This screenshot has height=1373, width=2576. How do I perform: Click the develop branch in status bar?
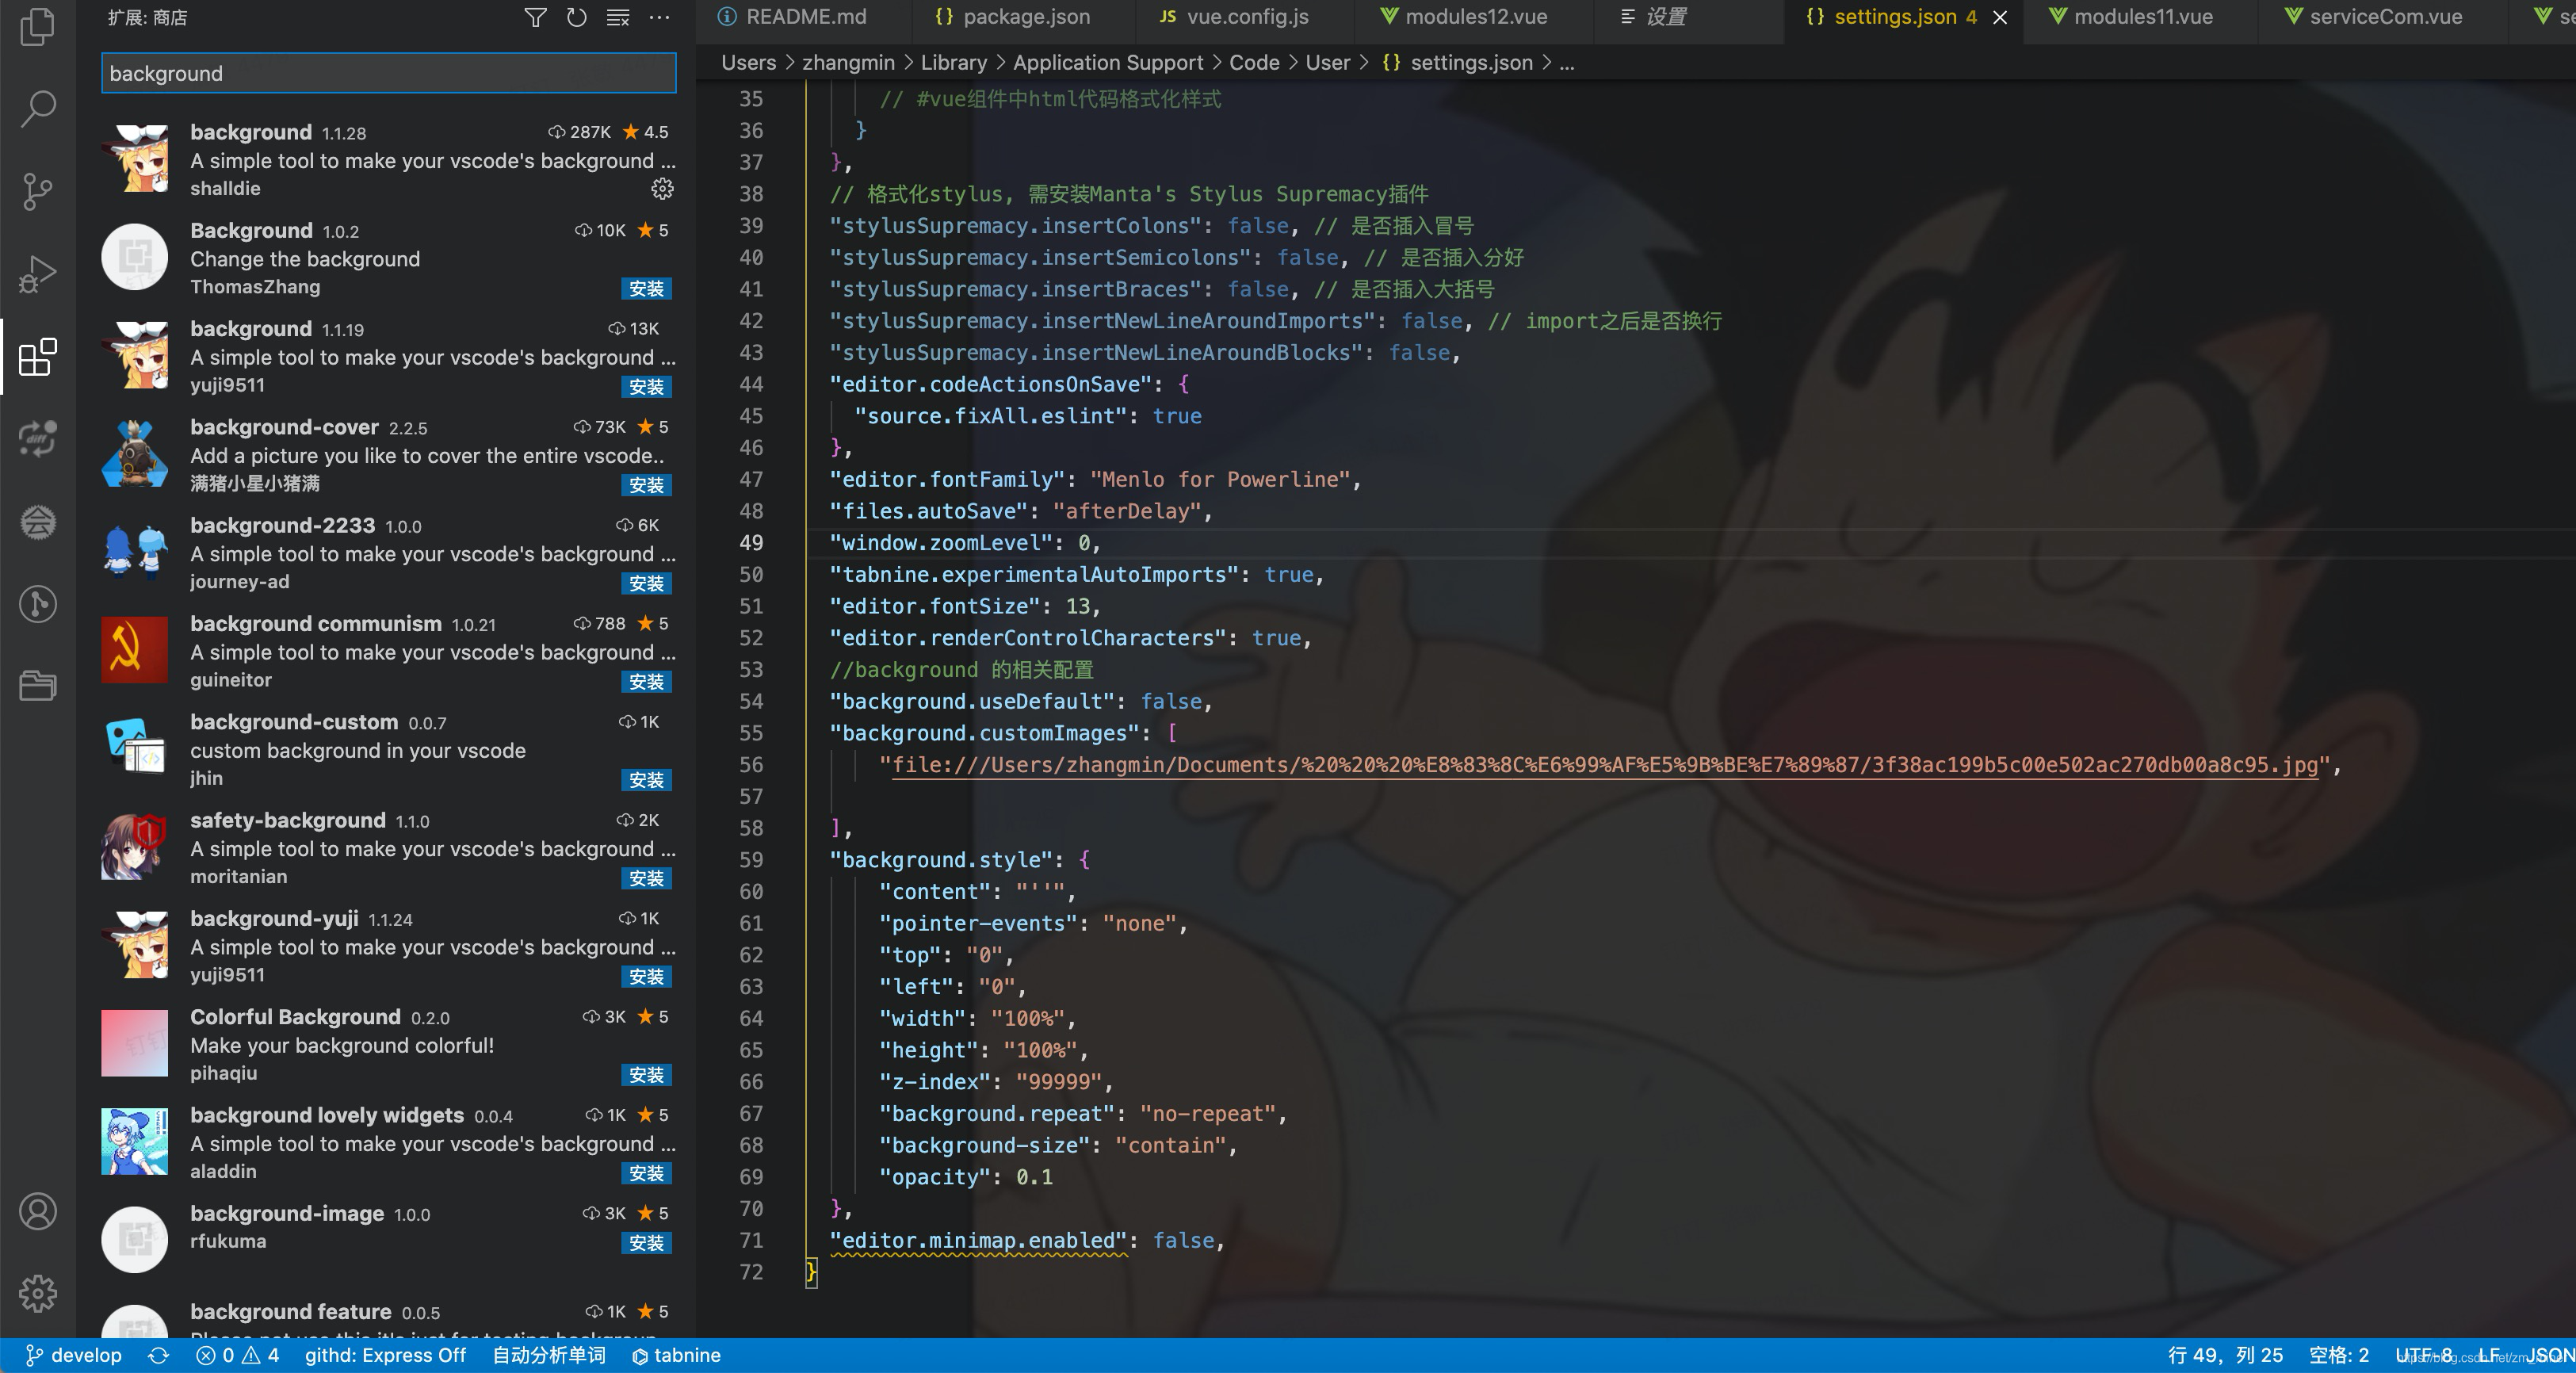pyautogui.click(x=74, y=1355)
